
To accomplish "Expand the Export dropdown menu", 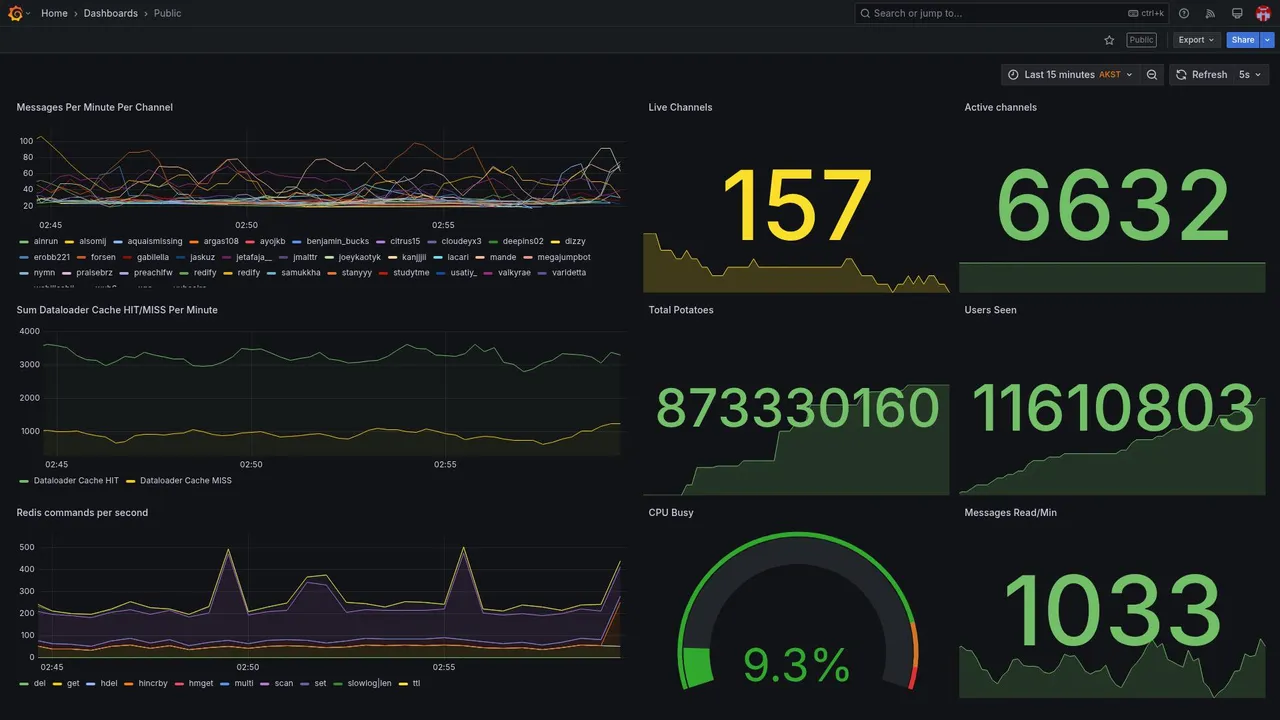I will coord(1196,40).
